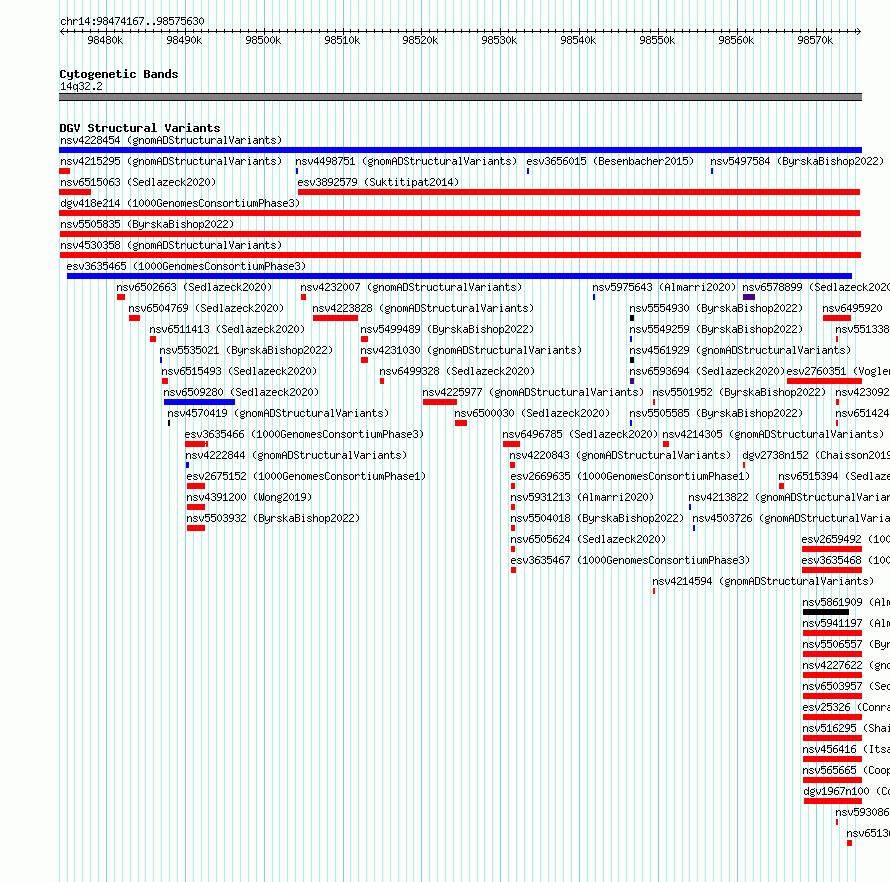Open esv3892579 Suktitipat2014 label

point(378,182)
